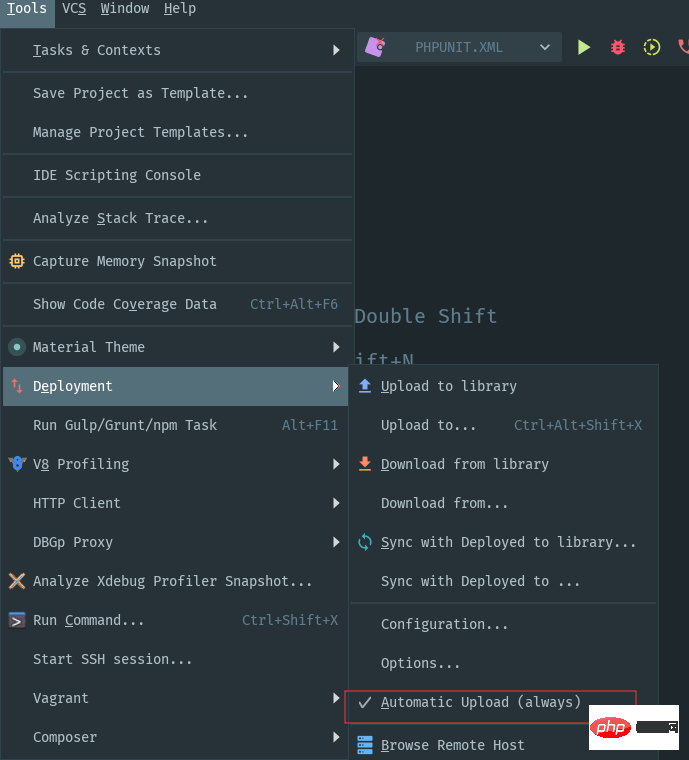Open the Window menu
This screenshot has width=689, height=760.
[125, 9]
